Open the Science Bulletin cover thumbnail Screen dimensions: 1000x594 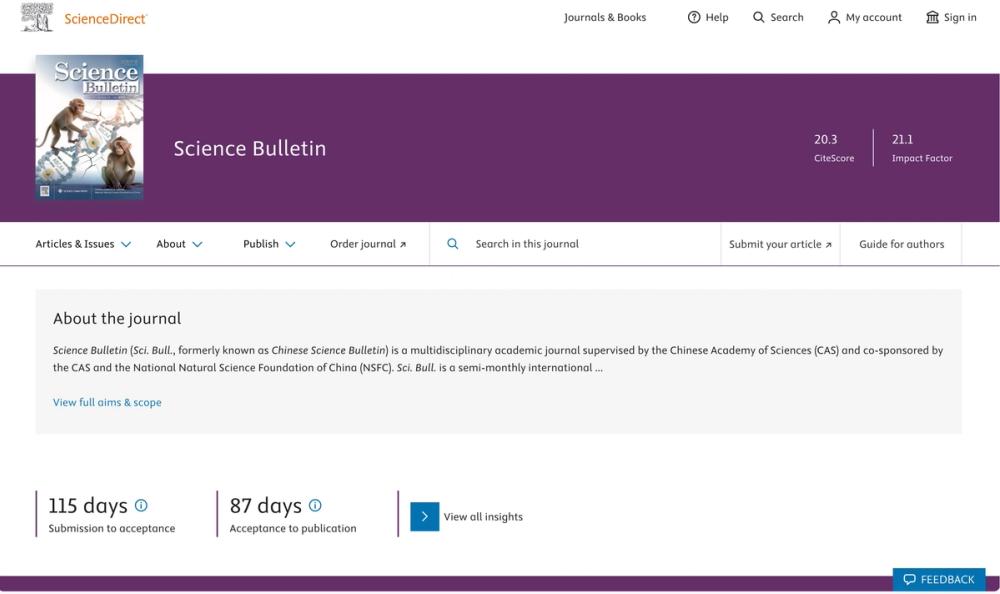tap(89, 127)
